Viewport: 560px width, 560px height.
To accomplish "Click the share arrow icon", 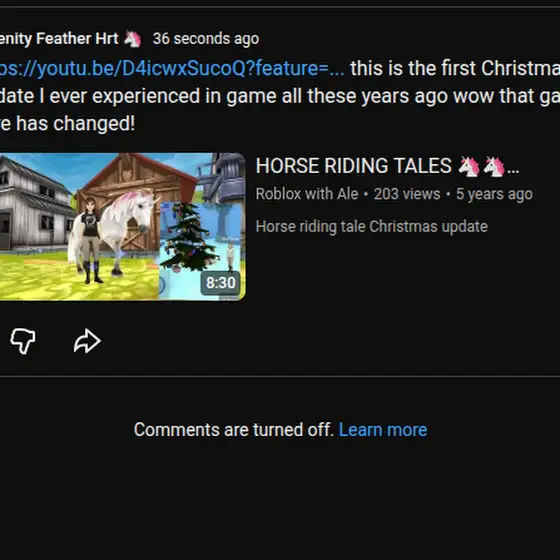I will 87,341.
